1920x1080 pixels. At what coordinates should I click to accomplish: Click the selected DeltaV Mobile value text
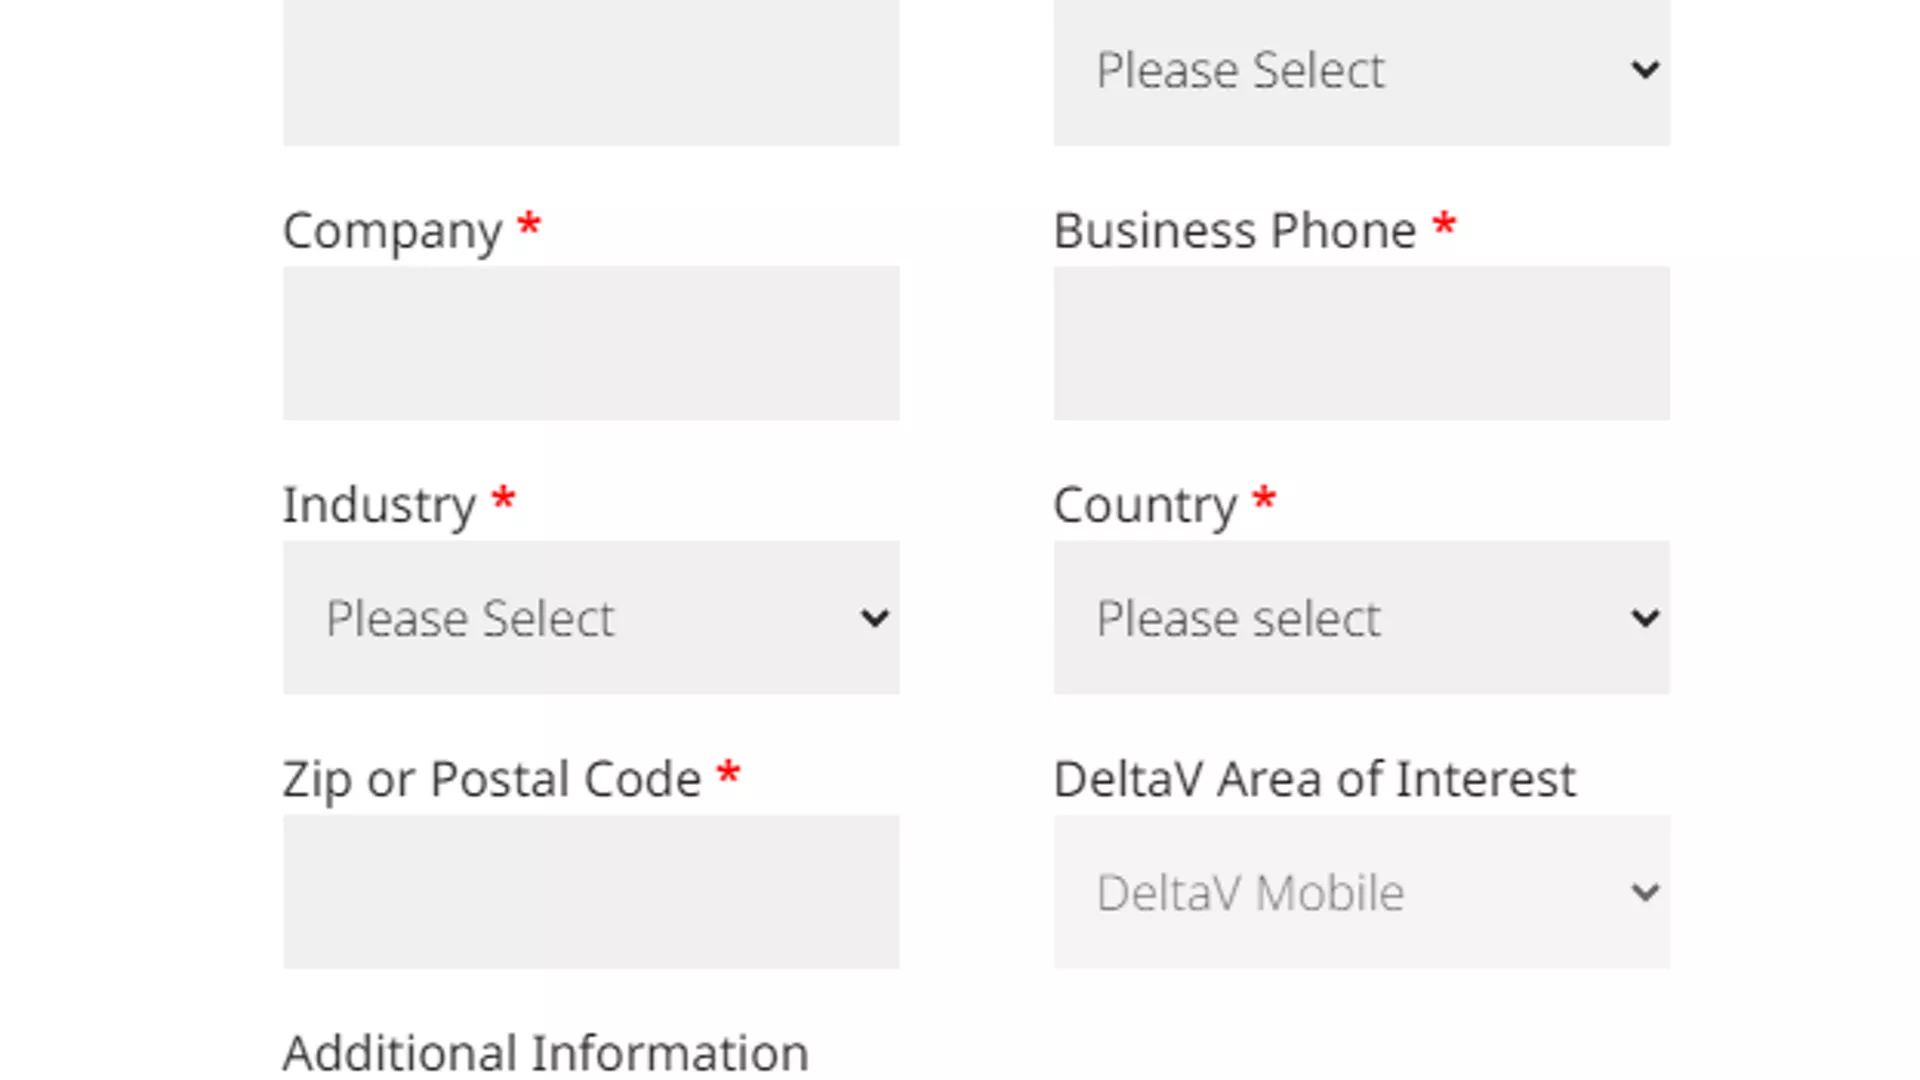(x=1250, y=893)
